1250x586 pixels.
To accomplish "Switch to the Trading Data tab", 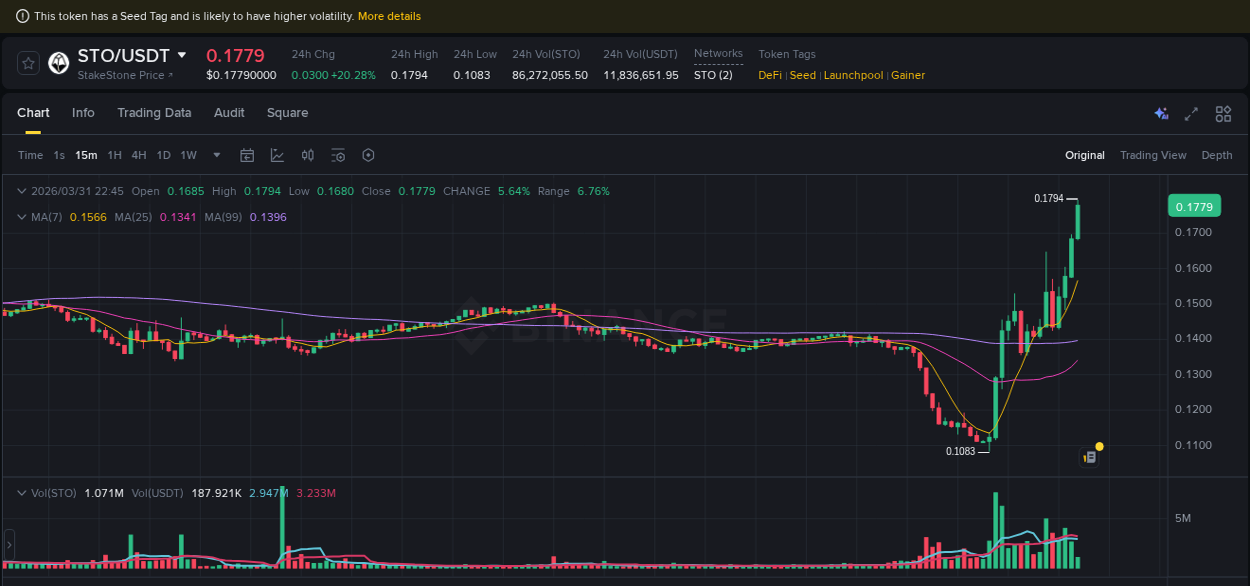I will coord(154,113).
